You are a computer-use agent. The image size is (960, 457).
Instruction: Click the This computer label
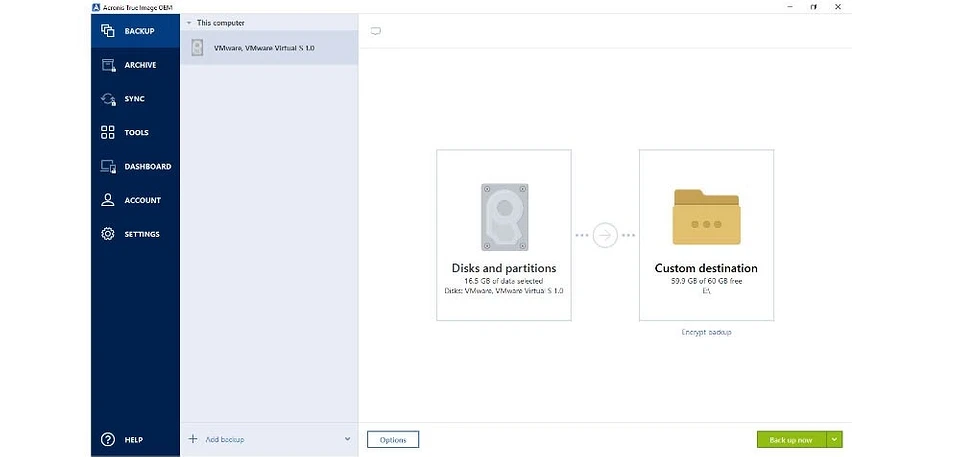tap(220, 23)
